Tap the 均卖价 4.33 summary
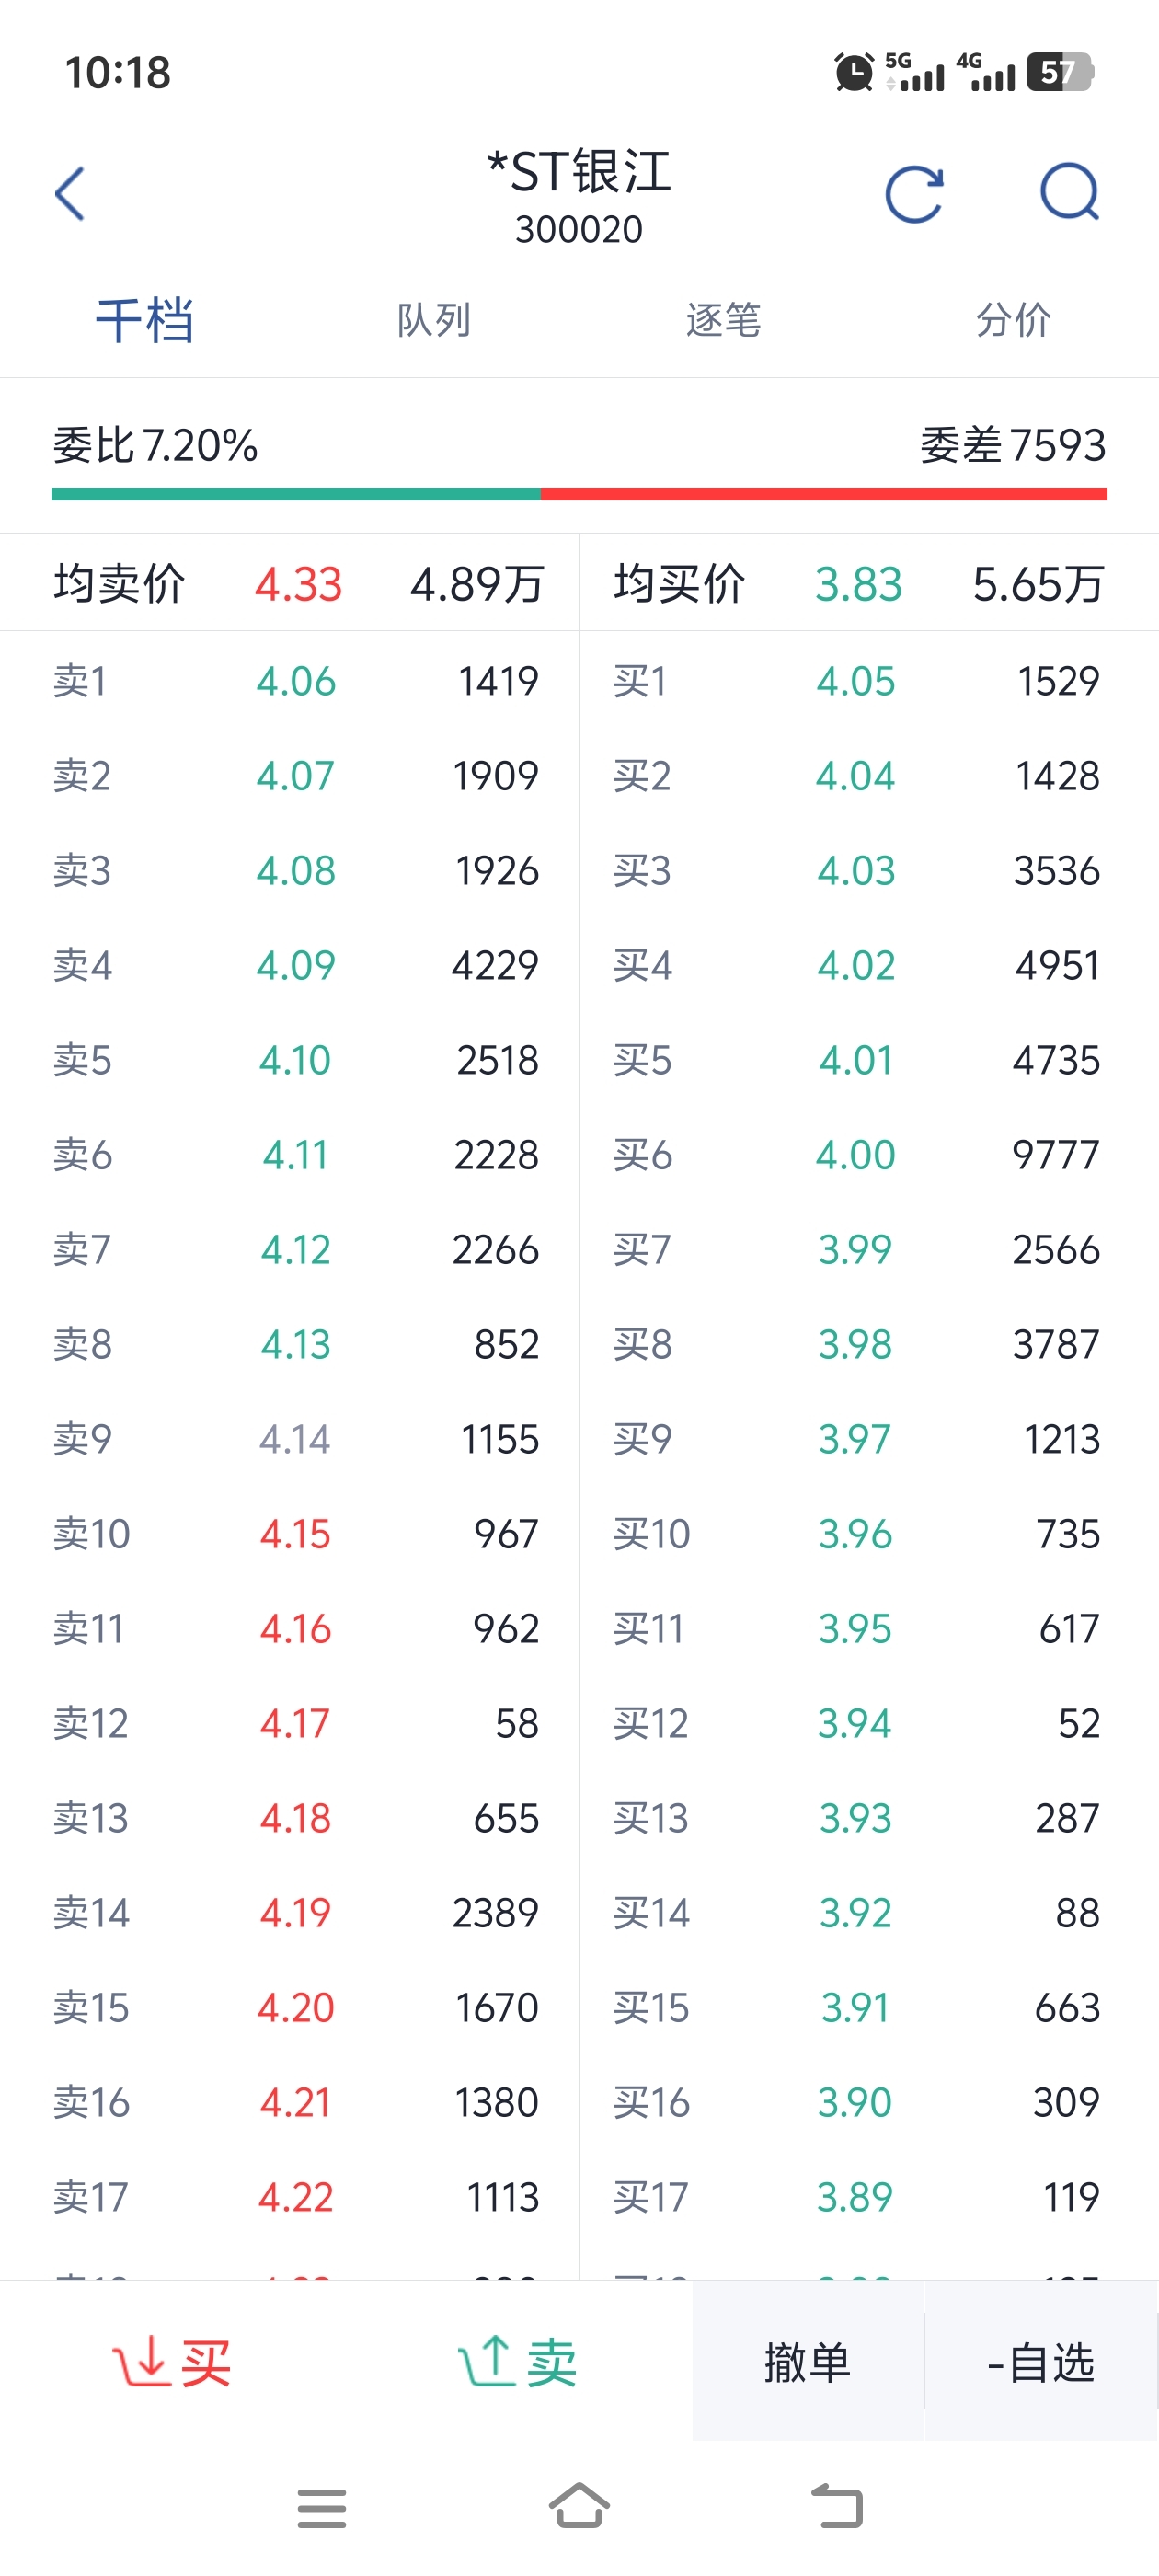 [298, 583]
